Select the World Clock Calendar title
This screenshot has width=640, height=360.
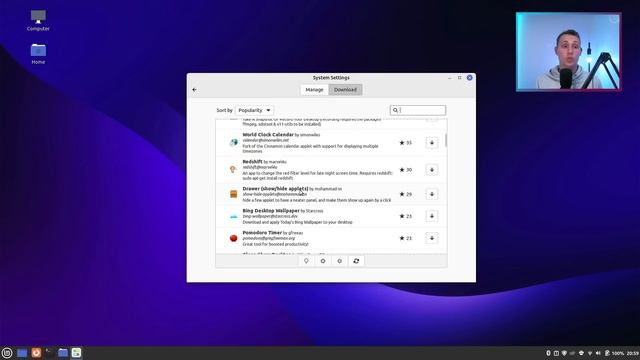(268, 135)
